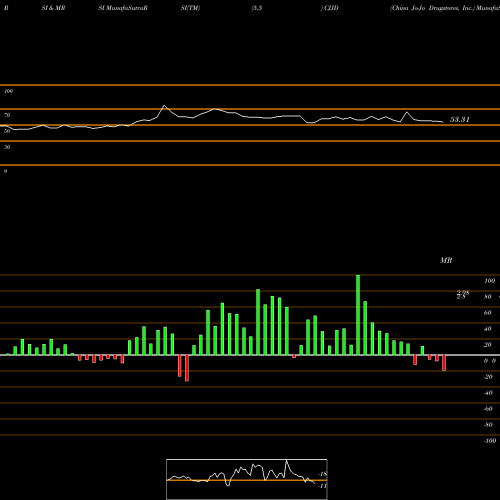Click the -80 label on the MR axis
This screenshot has width=500, height=500.
click(x=488, y=425)
